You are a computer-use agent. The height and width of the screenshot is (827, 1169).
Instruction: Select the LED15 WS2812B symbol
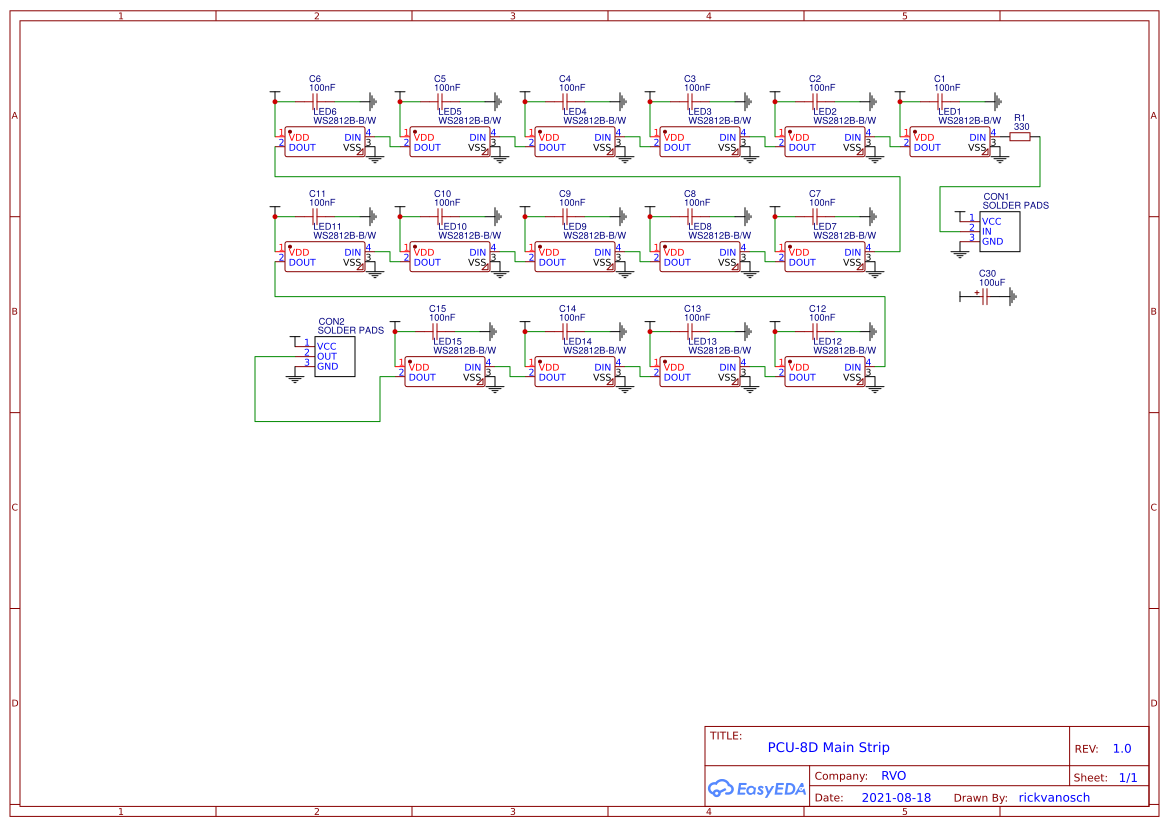coord(445,372)
